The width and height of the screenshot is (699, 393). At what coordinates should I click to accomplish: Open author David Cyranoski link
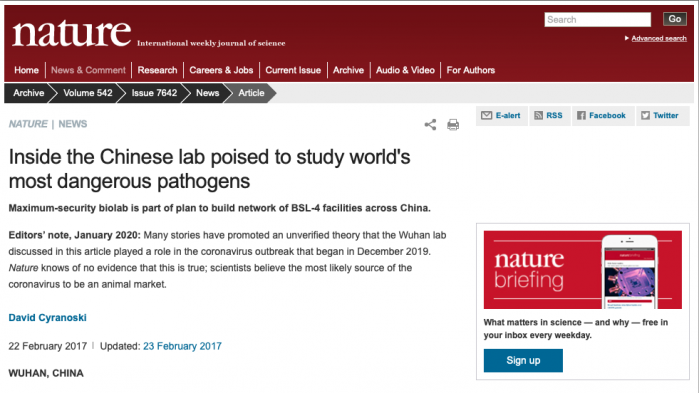point(48,318)
